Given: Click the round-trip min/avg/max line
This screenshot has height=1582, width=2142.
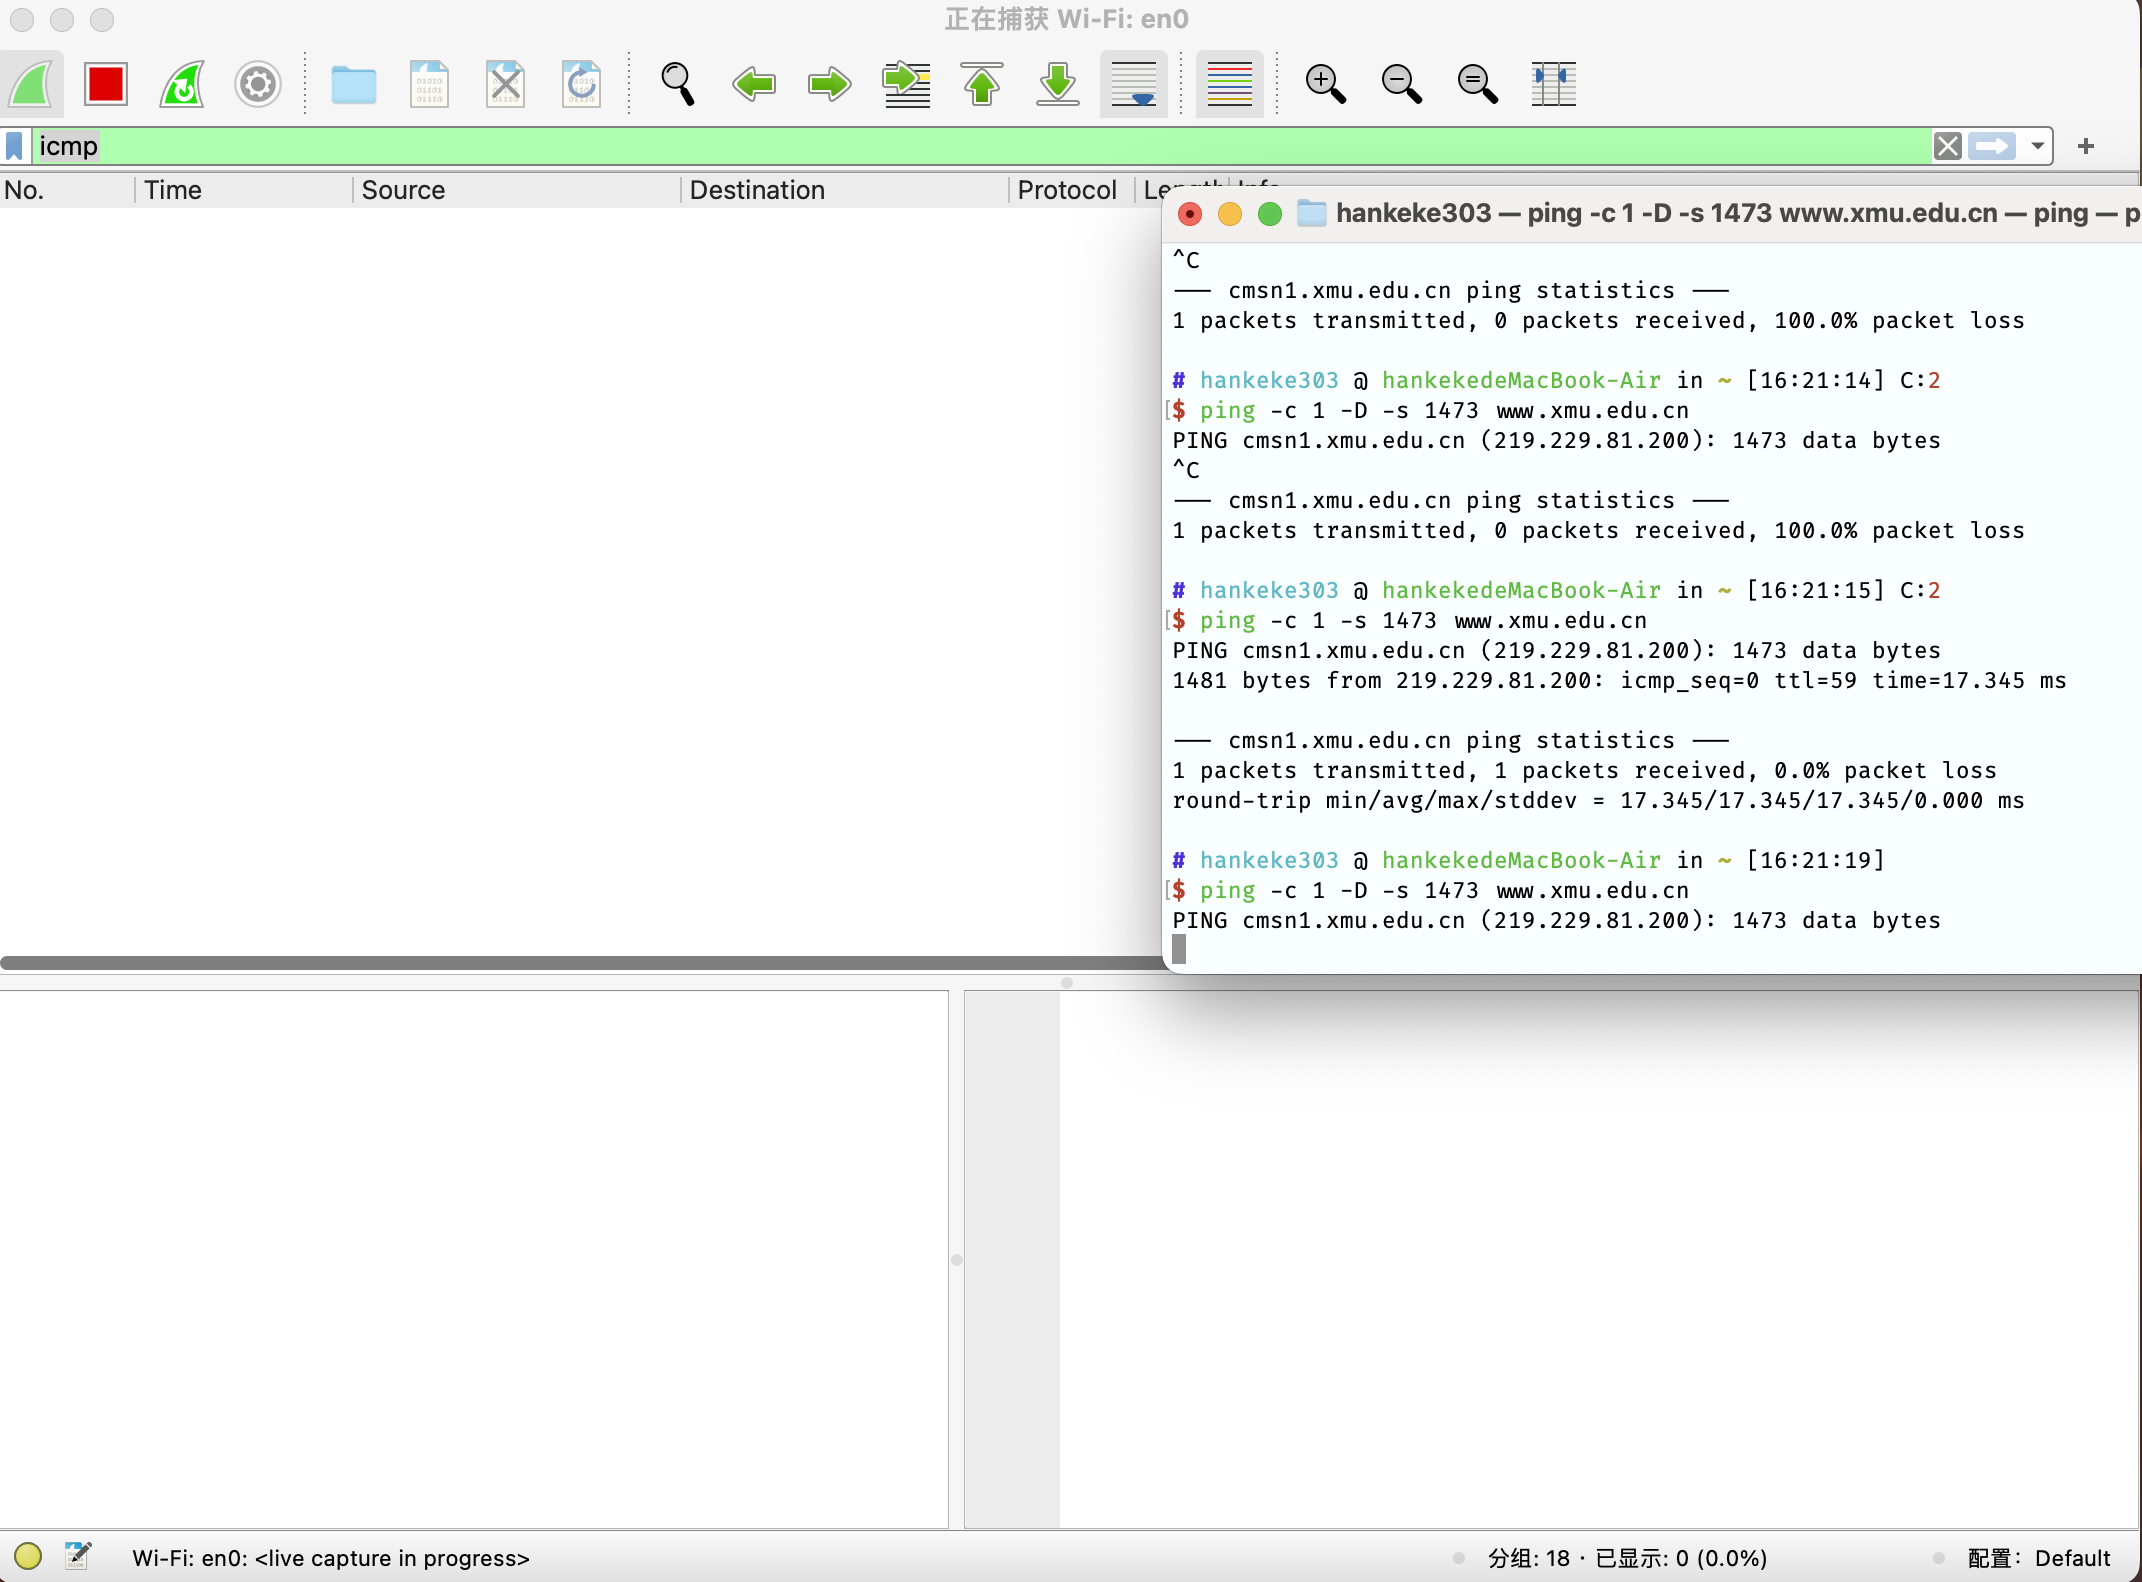Looking at the screenshot, I should [x=1598, y=801].
